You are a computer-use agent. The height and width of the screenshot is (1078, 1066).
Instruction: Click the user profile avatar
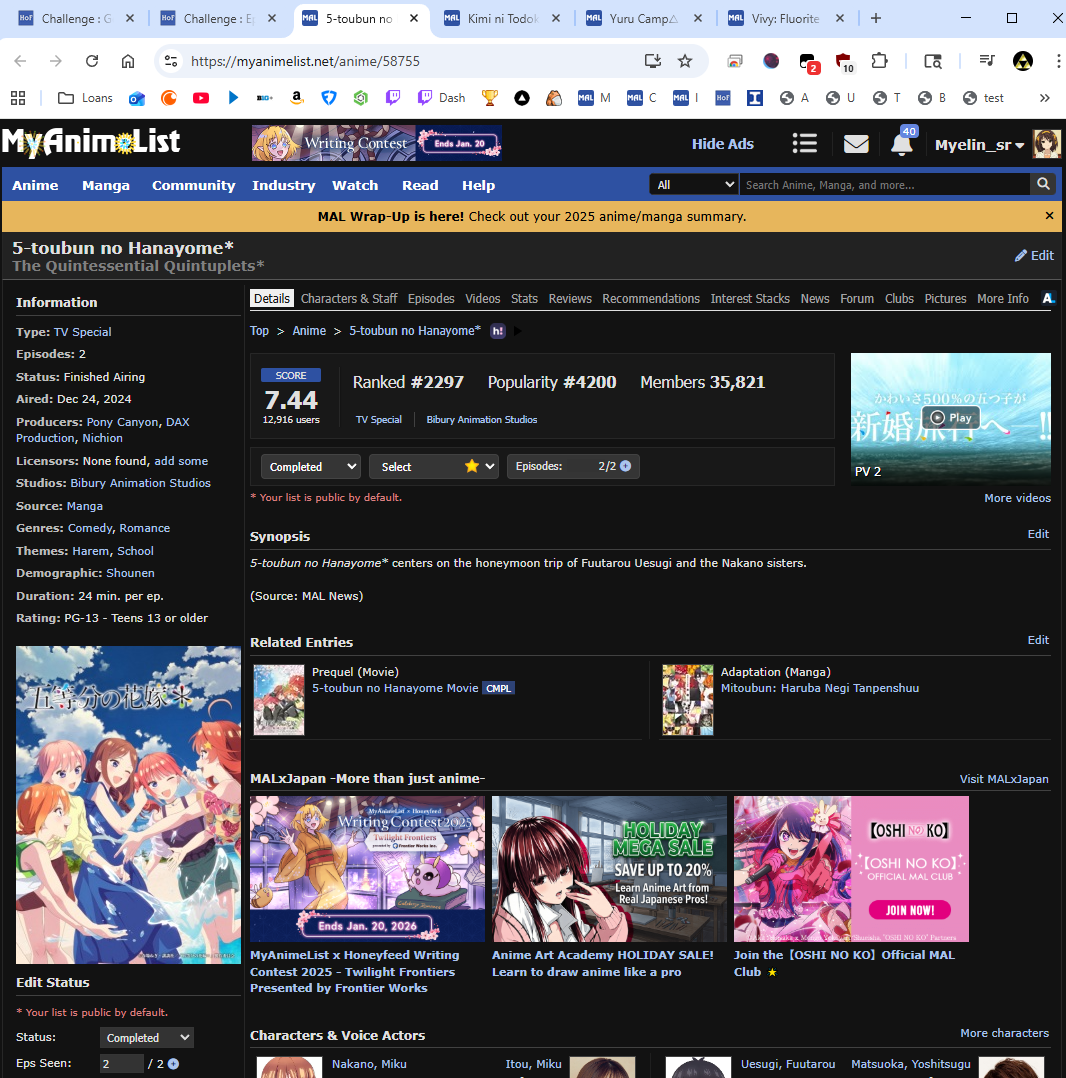[1046, 144]
